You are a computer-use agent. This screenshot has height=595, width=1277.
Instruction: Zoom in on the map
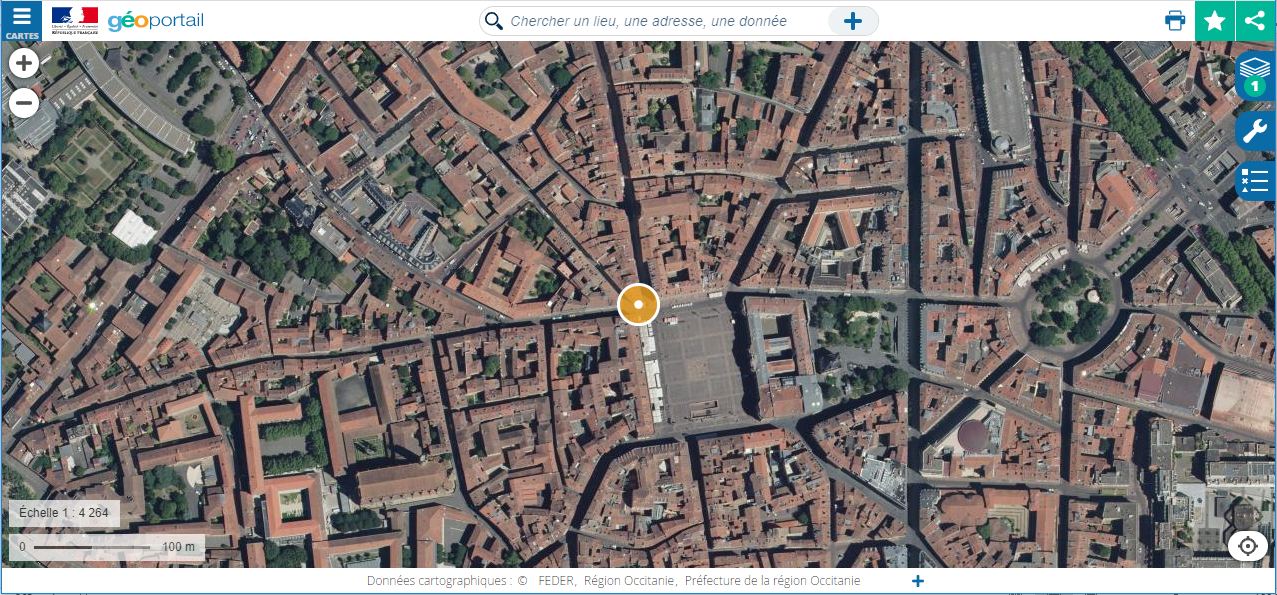[24, 64]
